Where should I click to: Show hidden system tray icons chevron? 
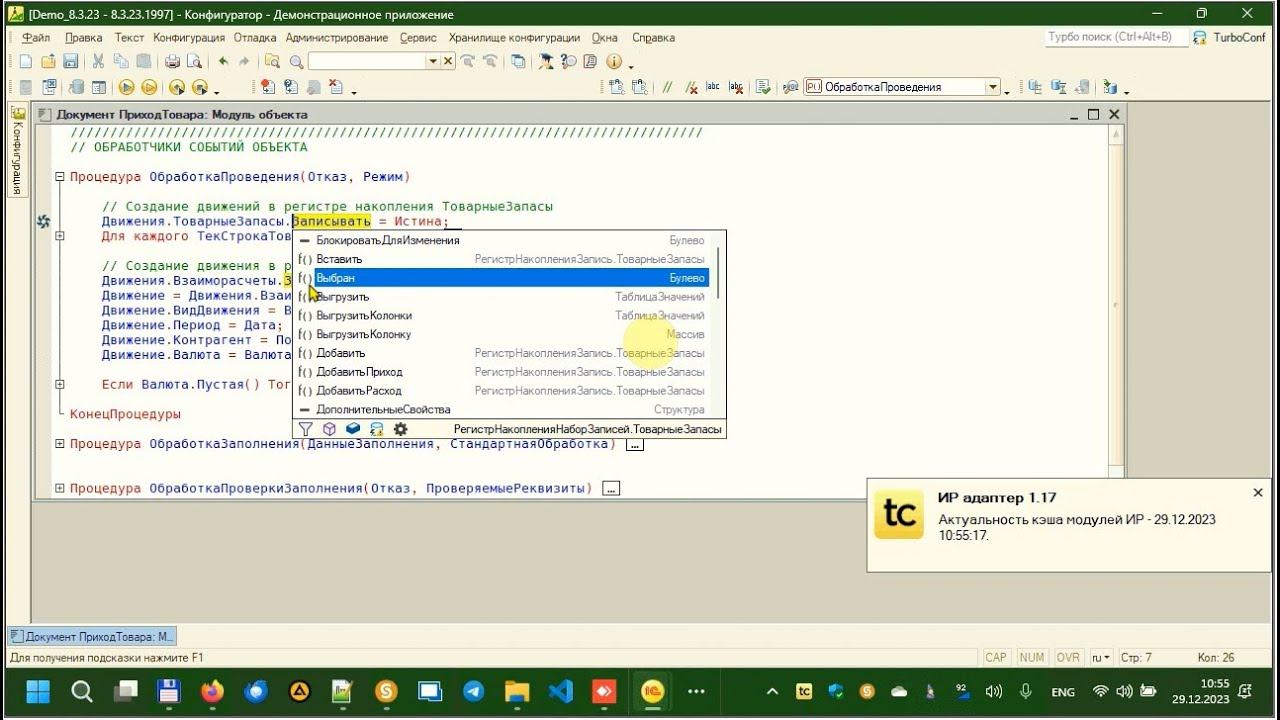(772, 691)
